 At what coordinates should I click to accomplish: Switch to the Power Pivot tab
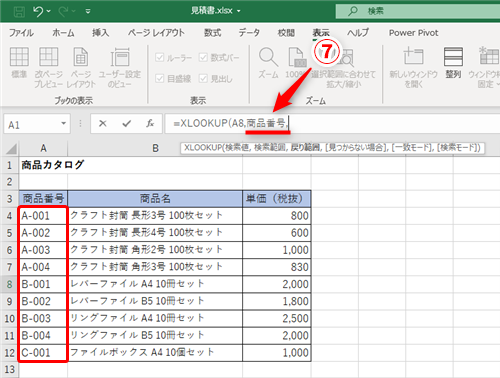click(413, 33)
